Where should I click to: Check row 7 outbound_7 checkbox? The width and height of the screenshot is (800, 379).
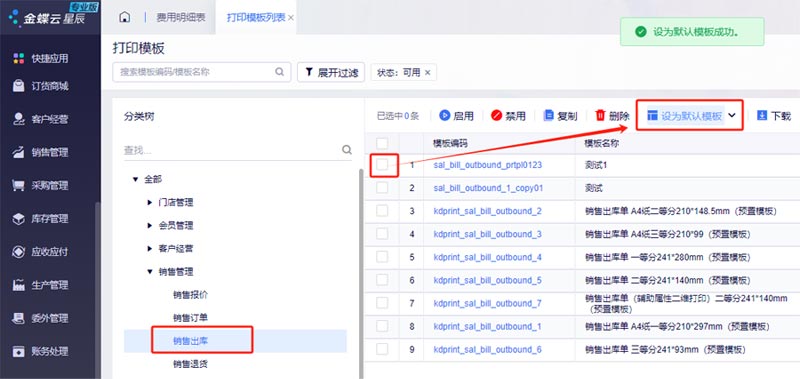382,303
